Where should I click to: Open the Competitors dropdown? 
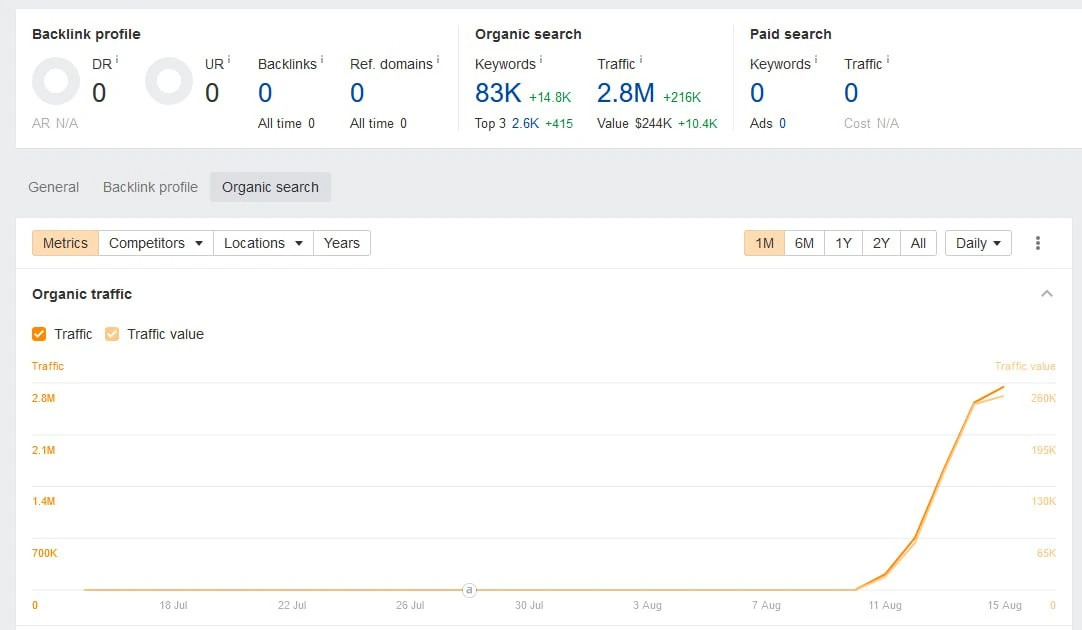(x=156, y=243)
